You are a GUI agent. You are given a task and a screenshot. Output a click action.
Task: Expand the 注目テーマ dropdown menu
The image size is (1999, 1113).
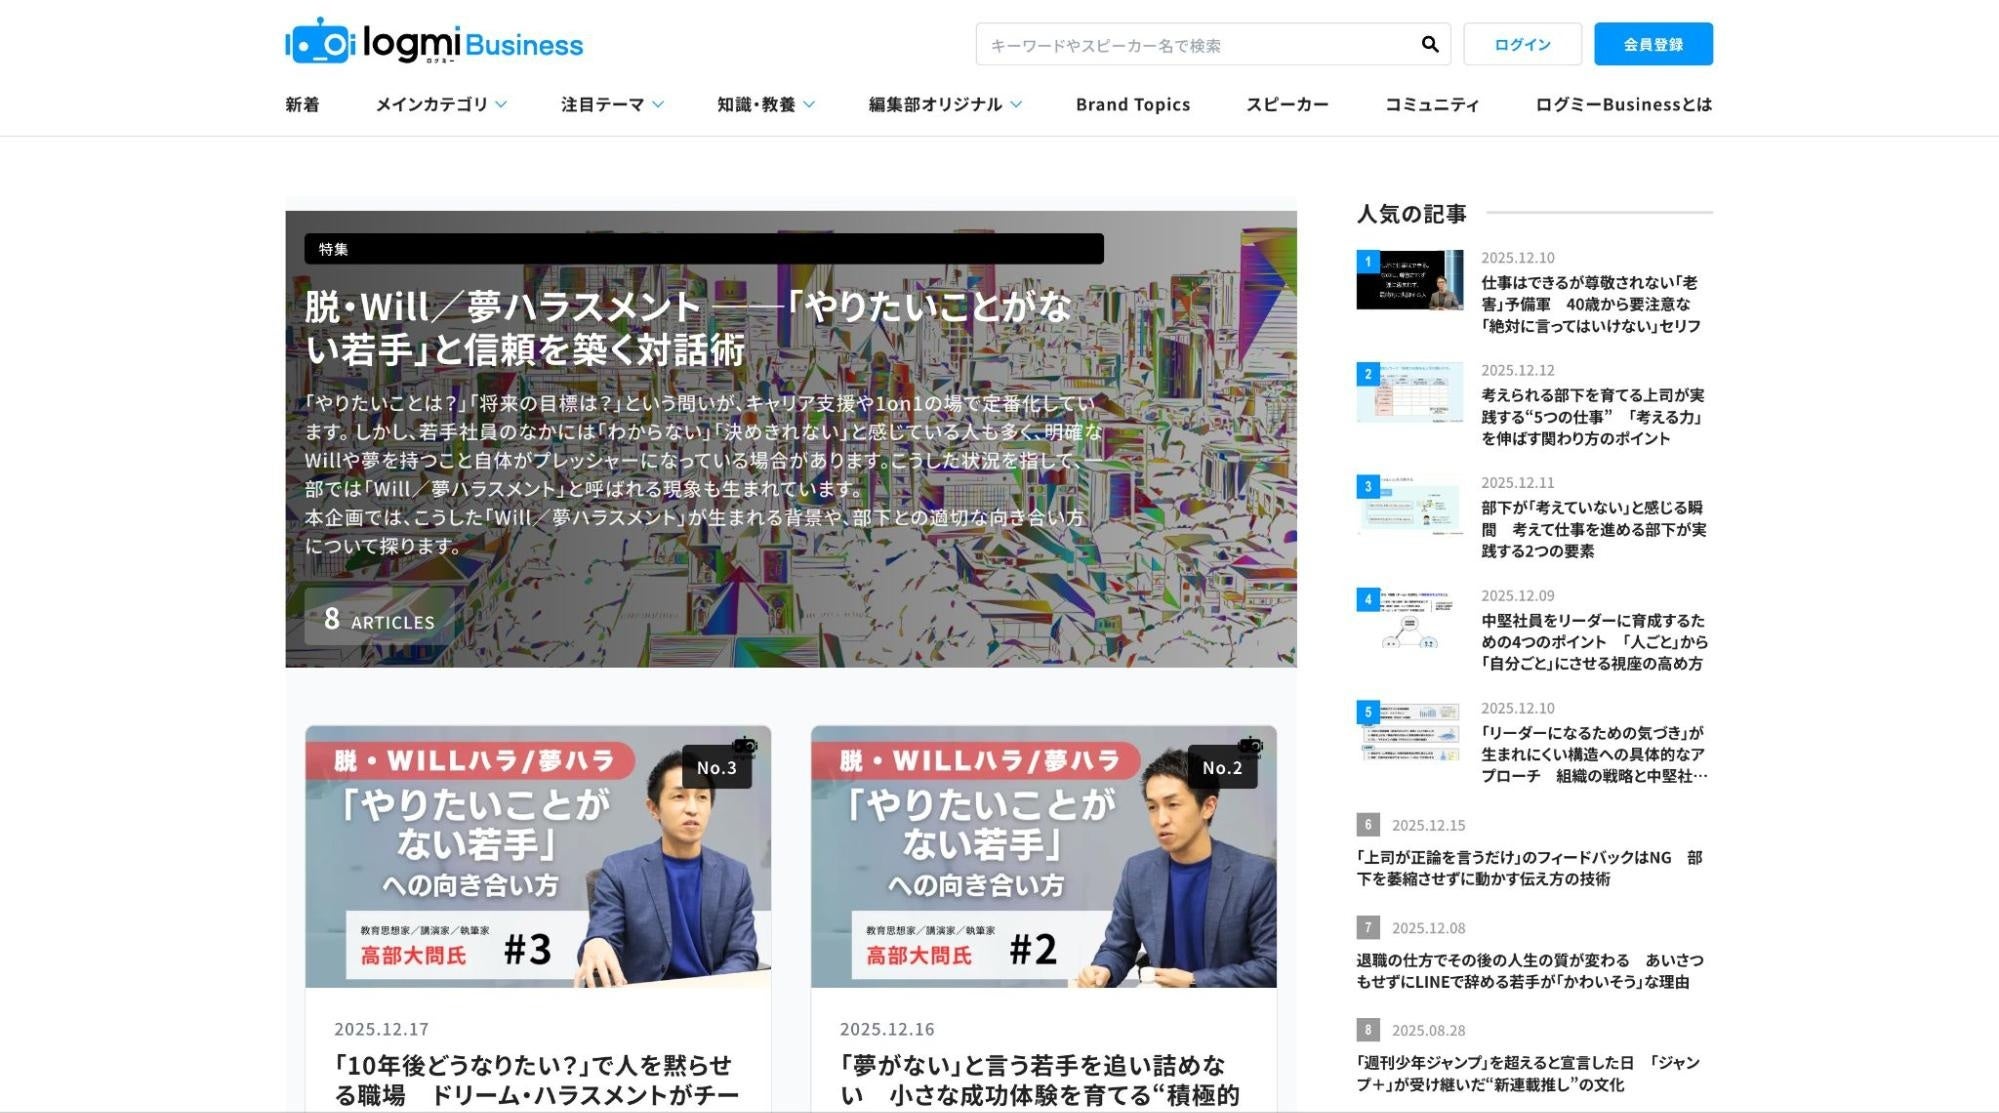point(612,104)
